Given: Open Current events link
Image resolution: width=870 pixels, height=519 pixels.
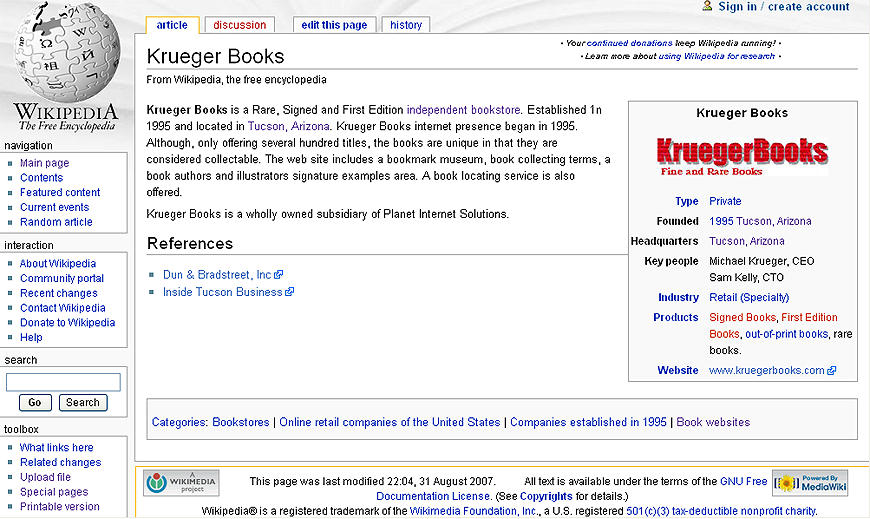Looking at the screenshot, I should coord(54,207).
